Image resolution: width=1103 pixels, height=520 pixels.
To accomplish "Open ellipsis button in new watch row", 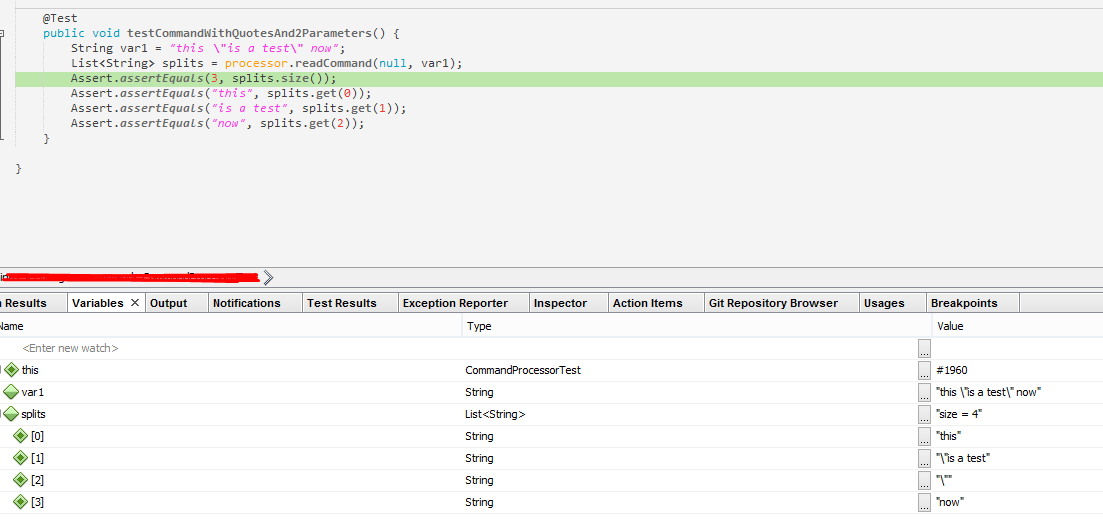I will click(x=924, y=348).
